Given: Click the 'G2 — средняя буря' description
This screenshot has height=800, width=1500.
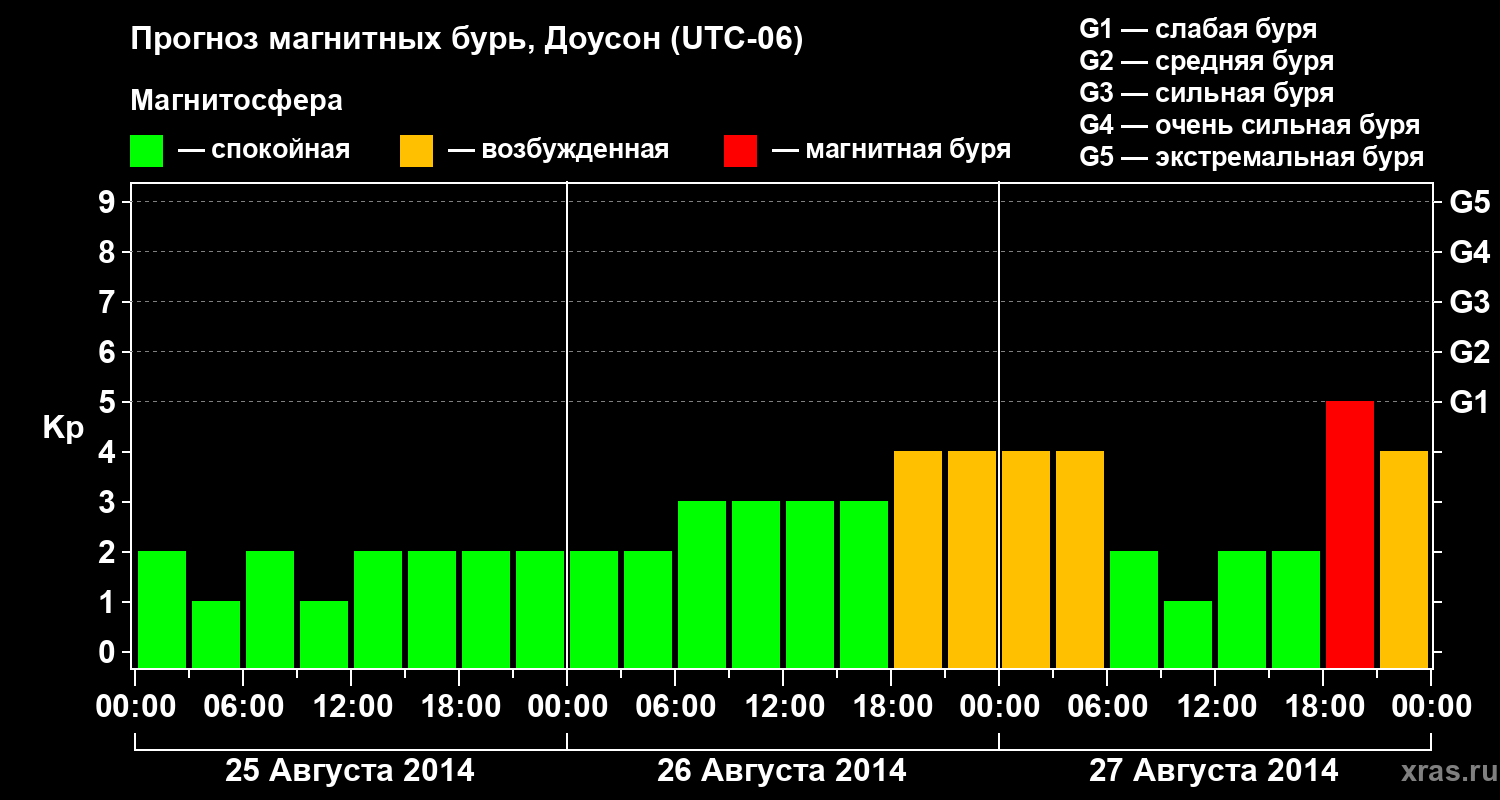Looking at the screenshot, I should 1207,61.
